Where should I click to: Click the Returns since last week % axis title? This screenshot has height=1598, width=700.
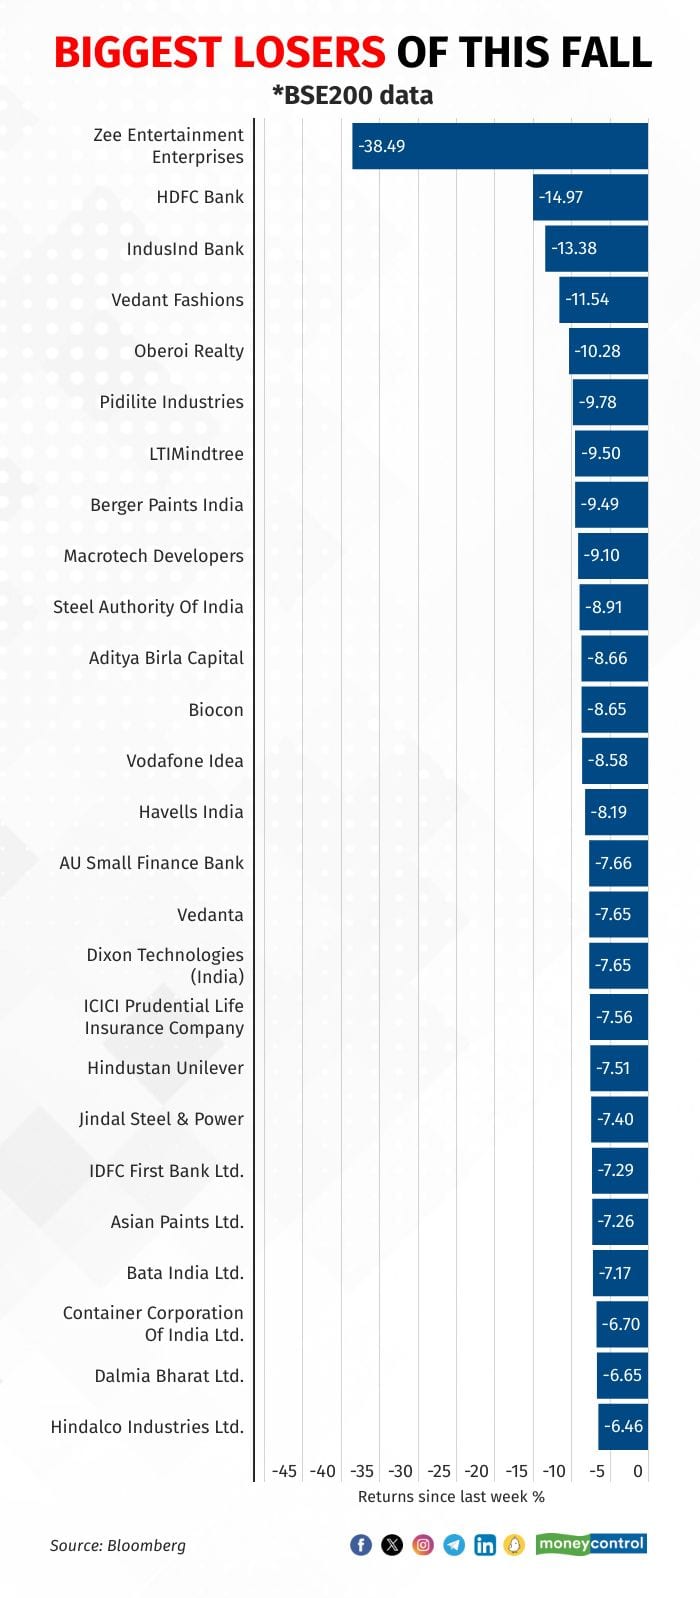451,1497
